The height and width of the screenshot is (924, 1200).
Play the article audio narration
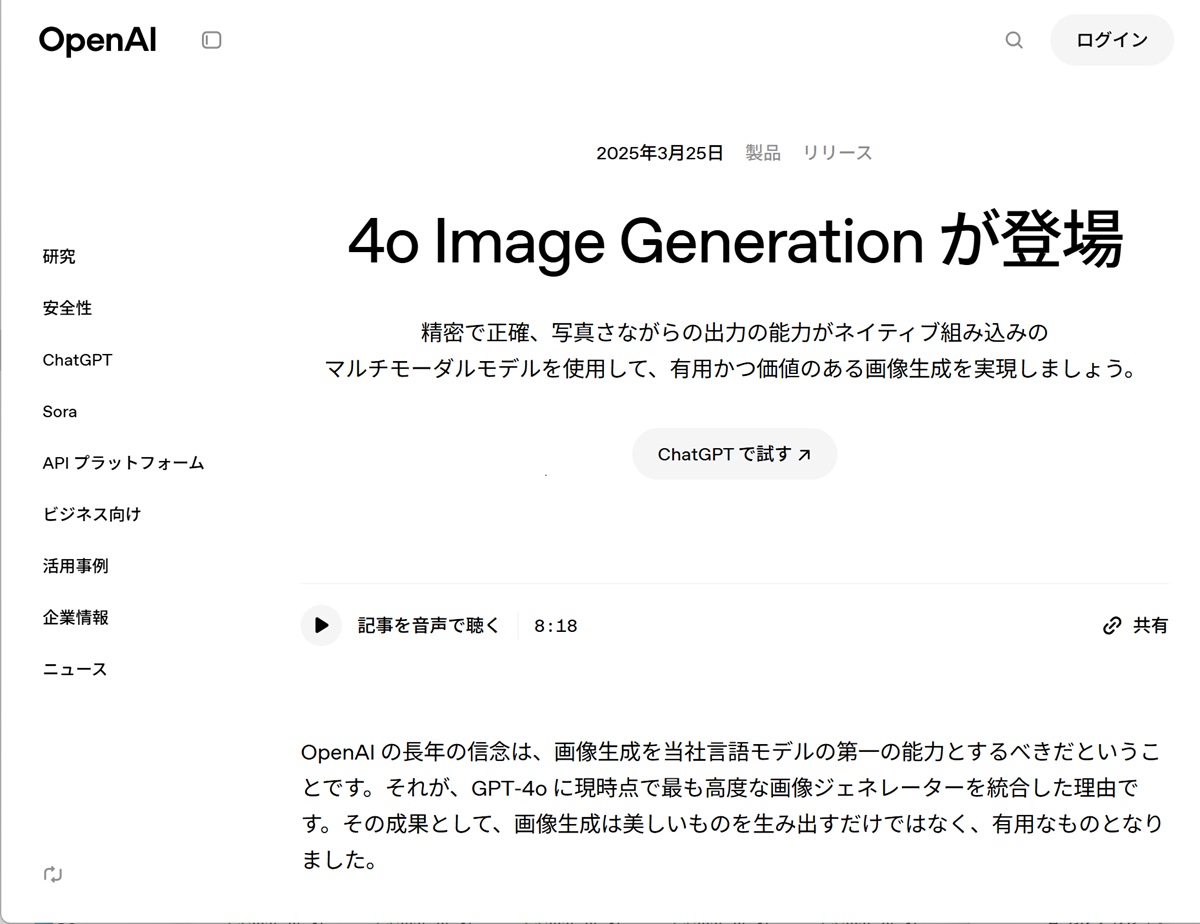(x=321, y=625)
